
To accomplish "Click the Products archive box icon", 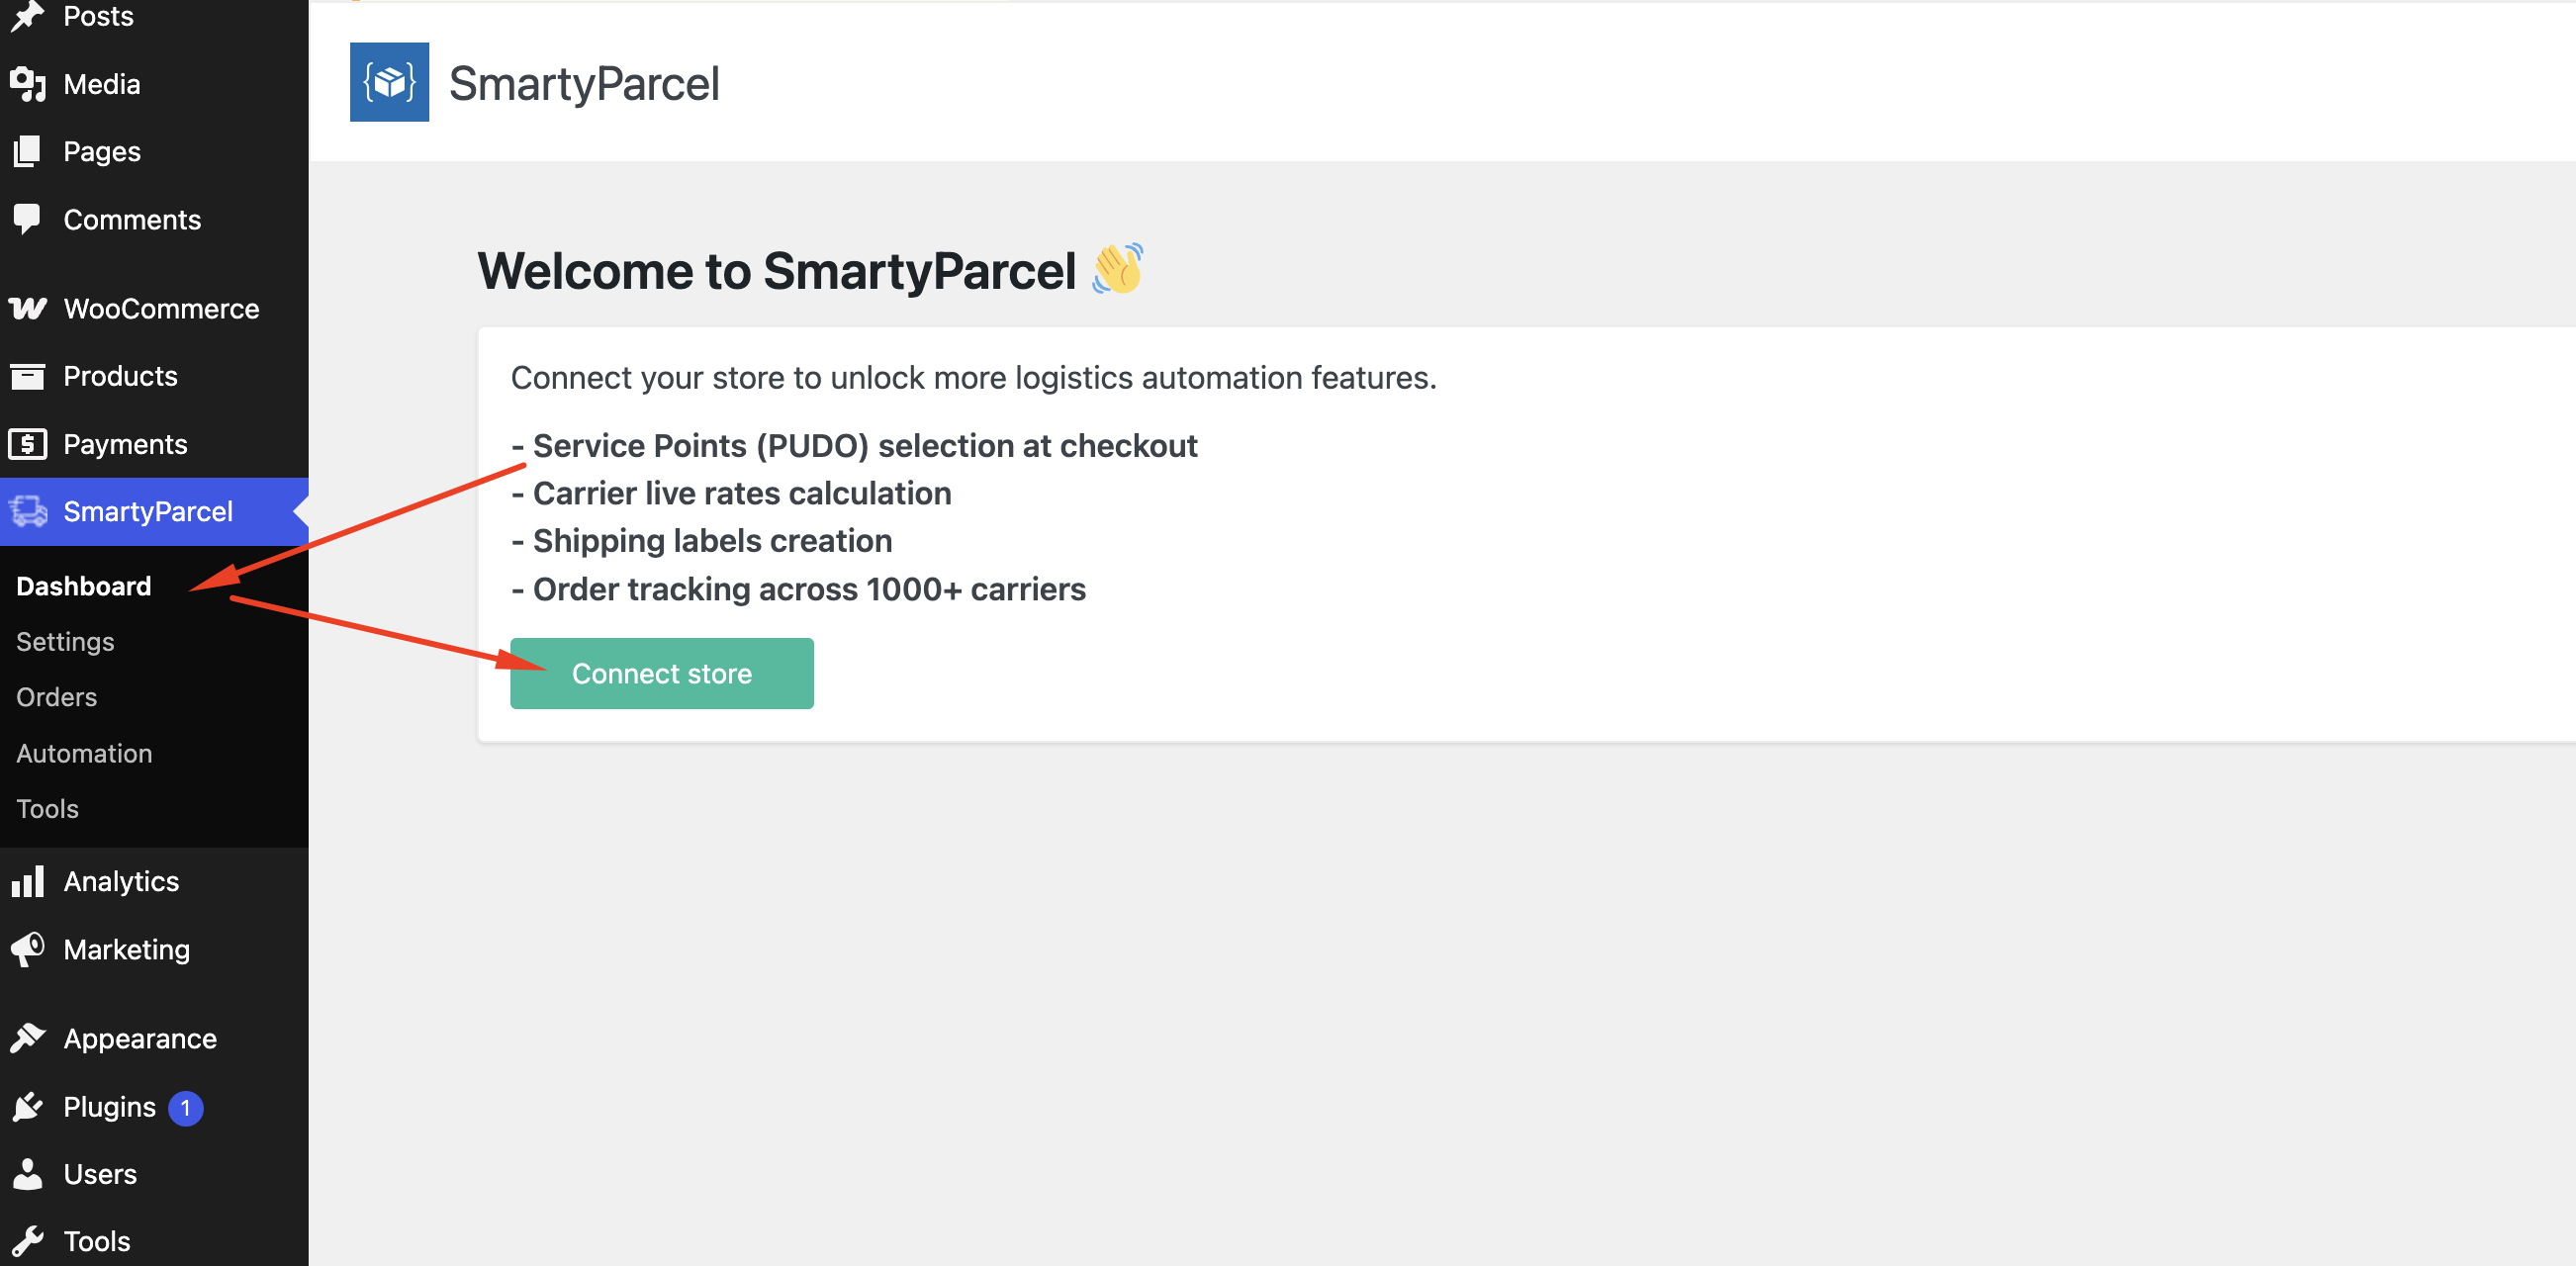I will [27, 376].
